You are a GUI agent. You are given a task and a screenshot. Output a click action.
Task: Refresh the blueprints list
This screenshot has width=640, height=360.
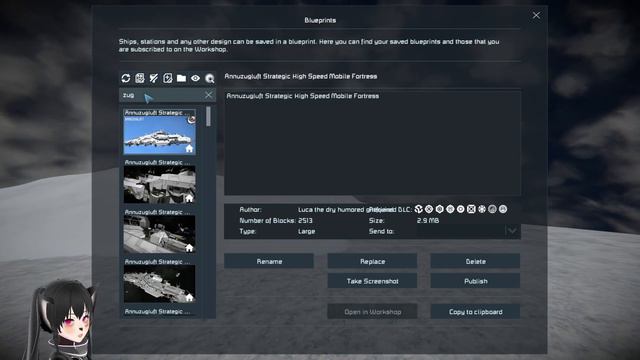[x=126, y=78]
